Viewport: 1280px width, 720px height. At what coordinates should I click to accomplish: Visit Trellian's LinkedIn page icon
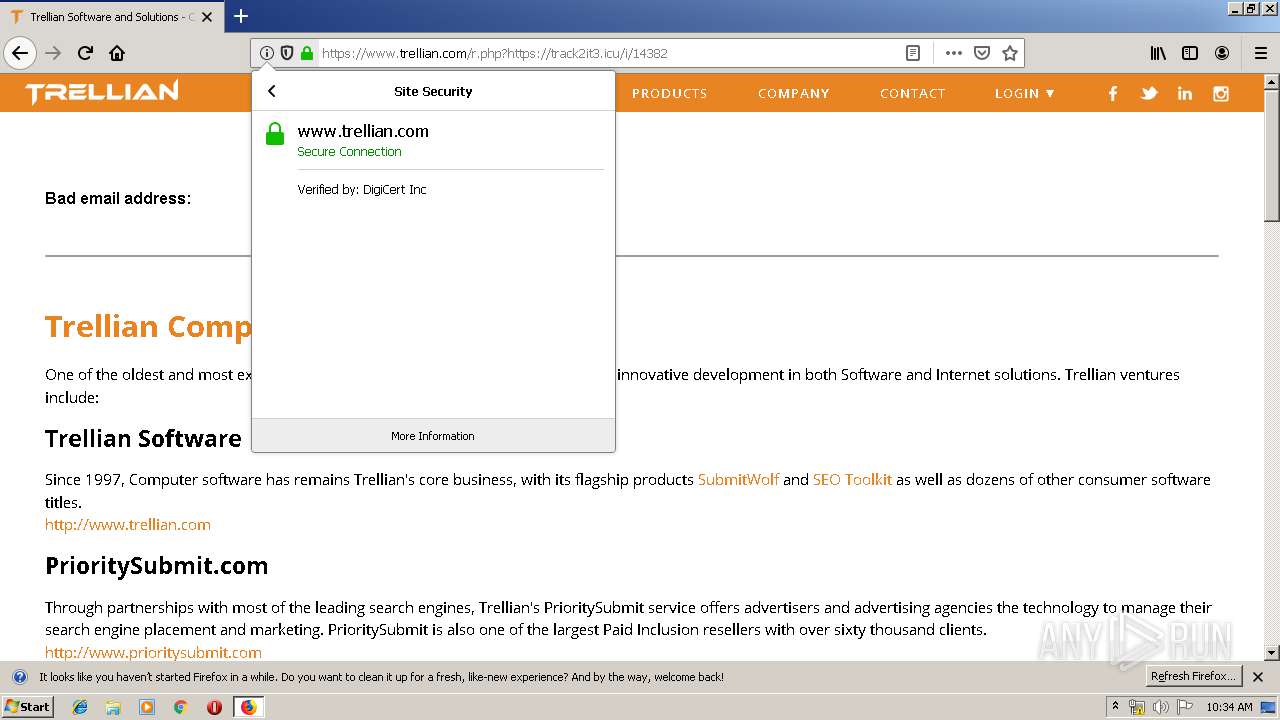point(1185,93)
